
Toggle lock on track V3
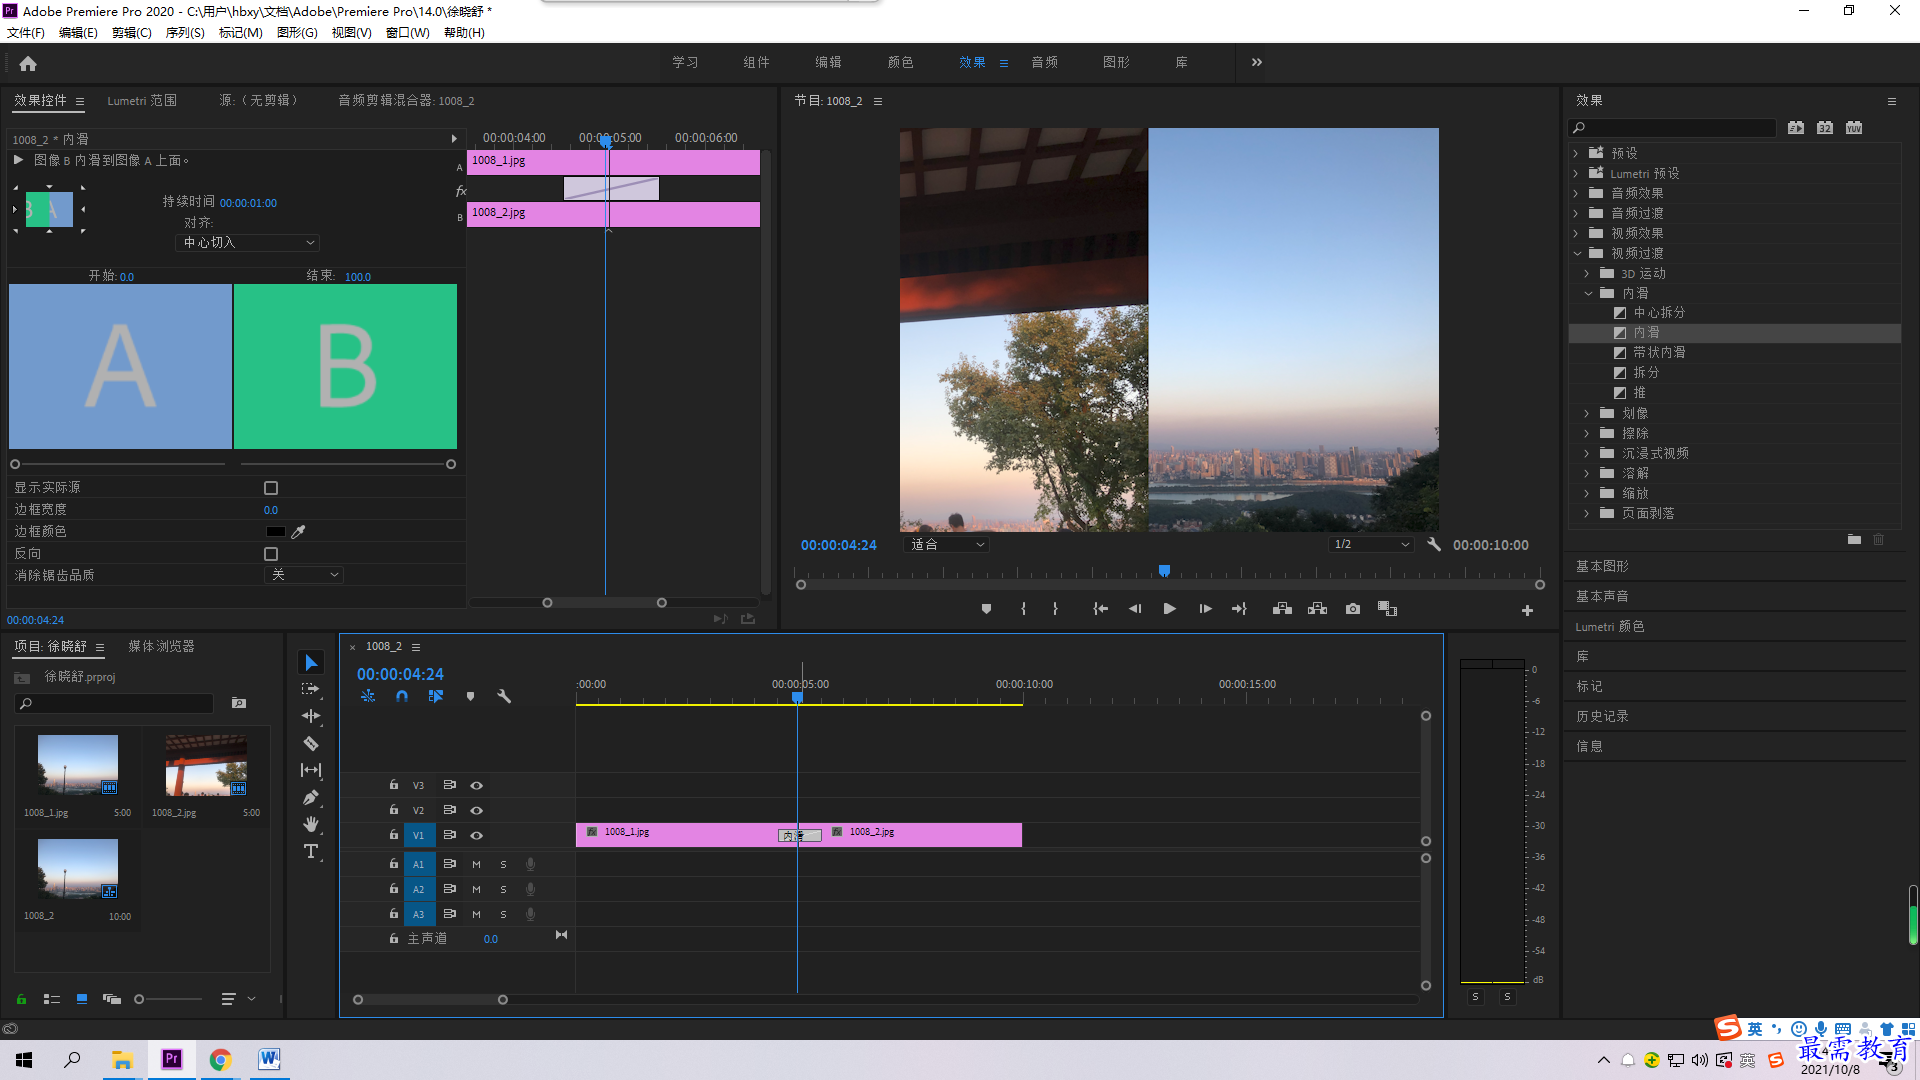(x=394, y=785)
